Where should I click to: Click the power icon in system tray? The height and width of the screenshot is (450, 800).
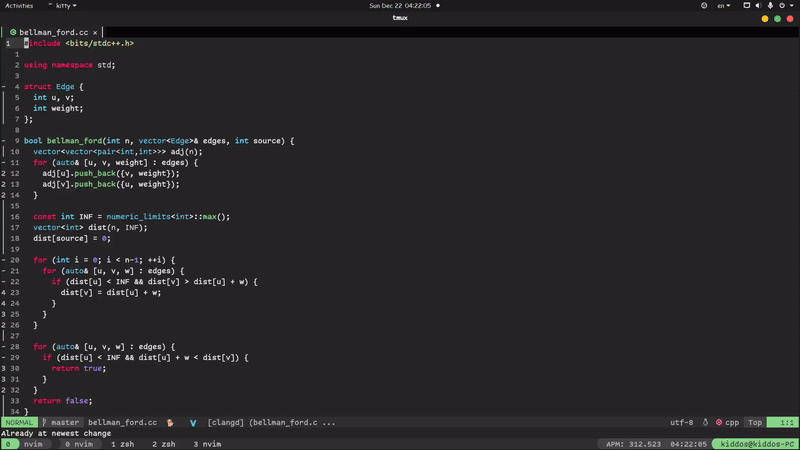click(782, 6)
